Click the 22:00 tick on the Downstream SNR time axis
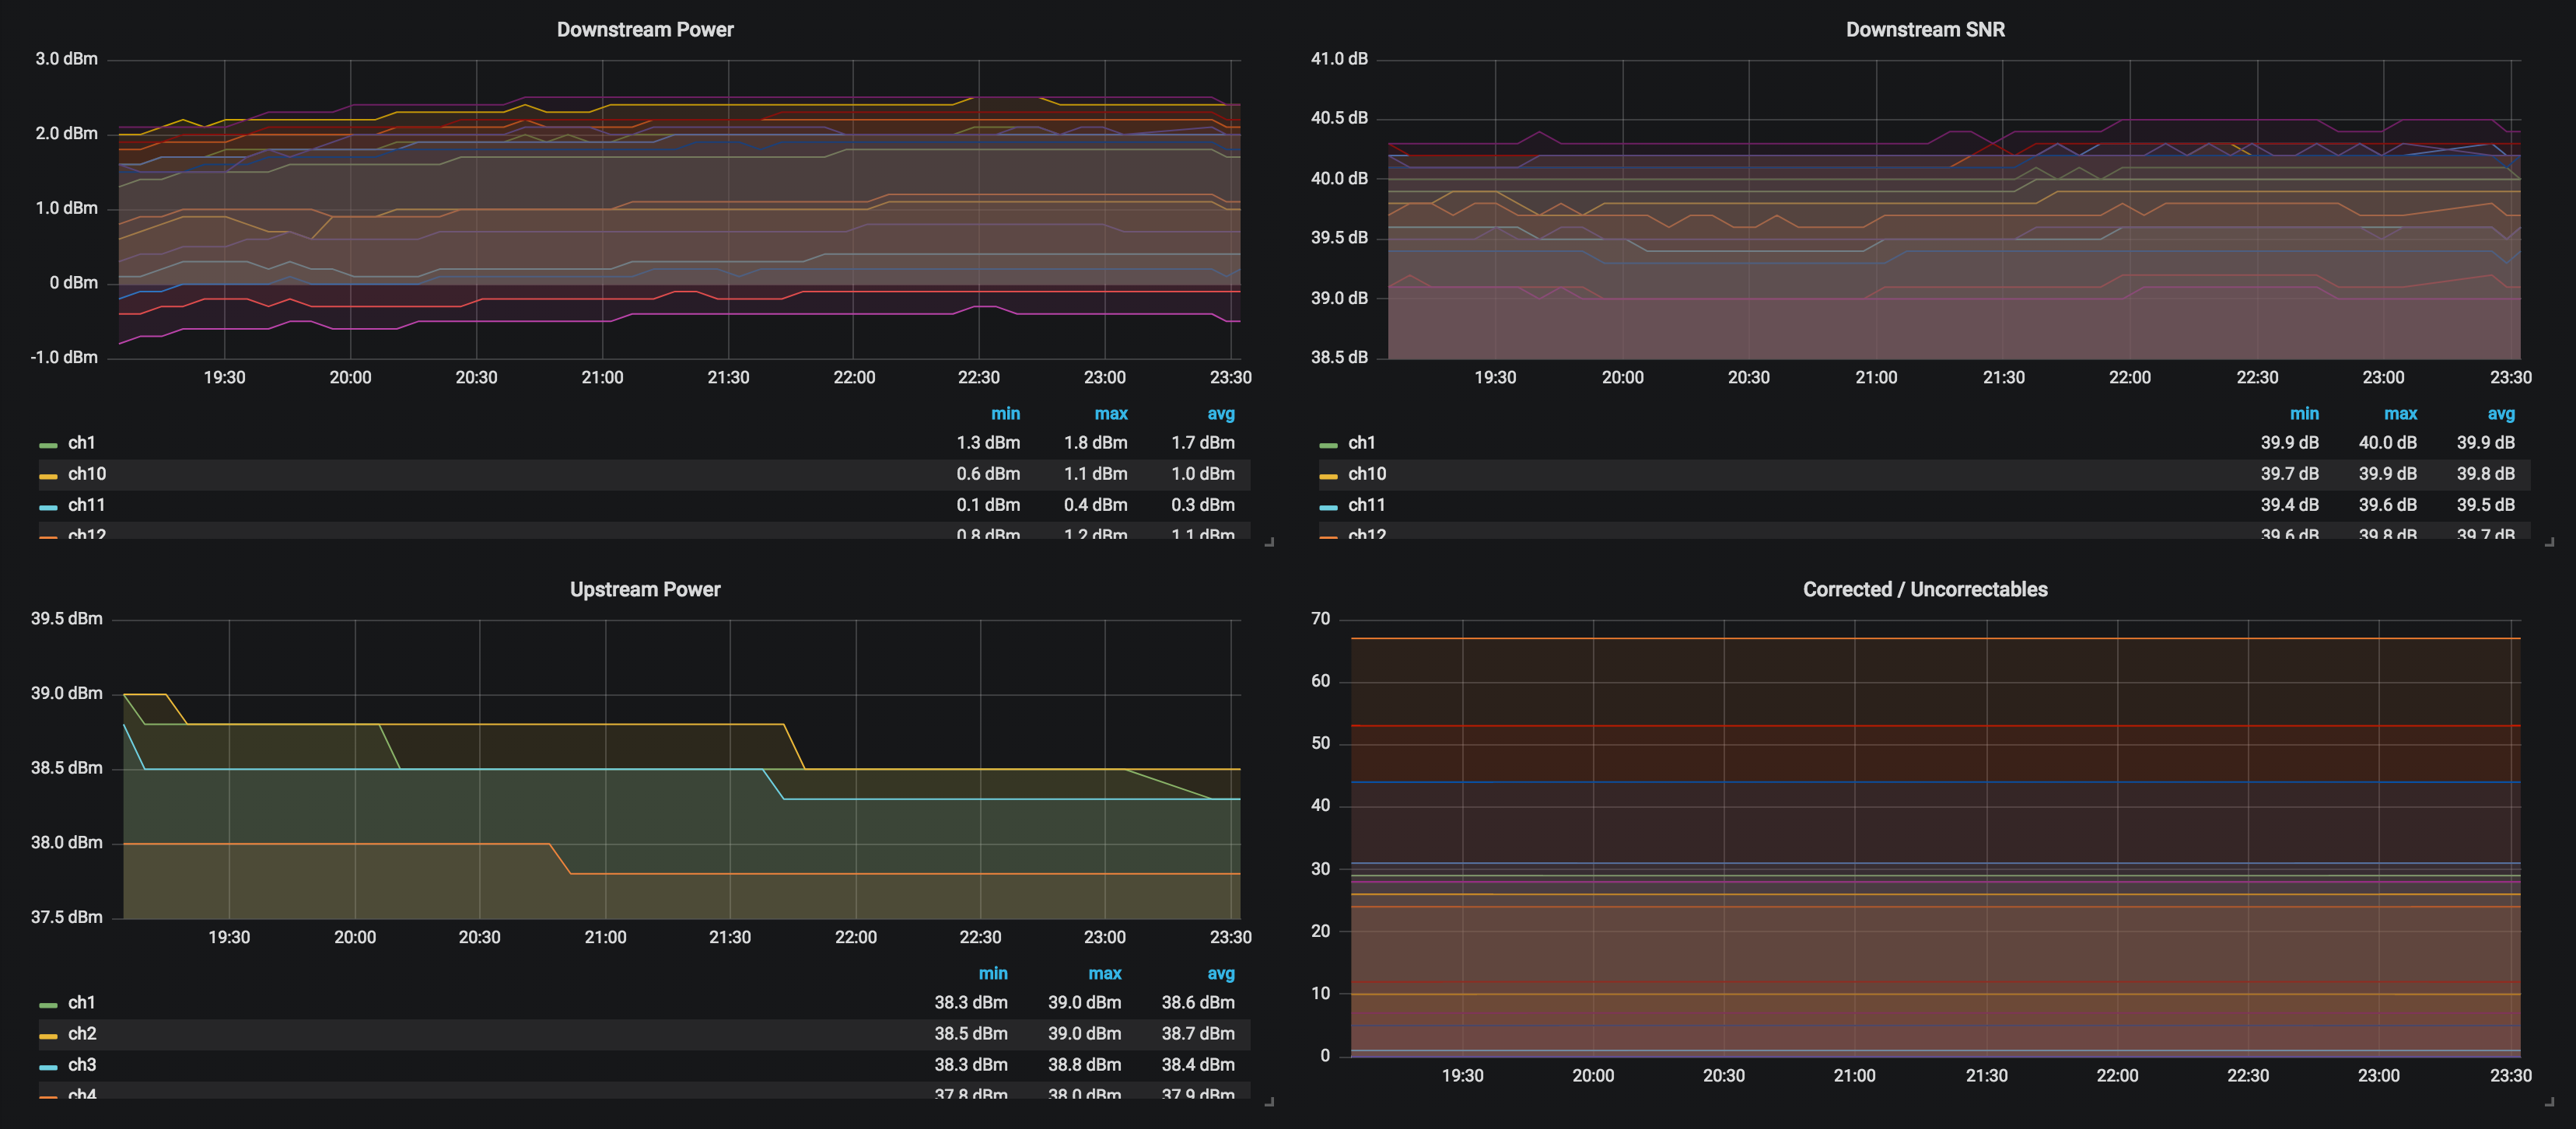This screenshot has width=2576, height=1129. [x=2130, y=378]
